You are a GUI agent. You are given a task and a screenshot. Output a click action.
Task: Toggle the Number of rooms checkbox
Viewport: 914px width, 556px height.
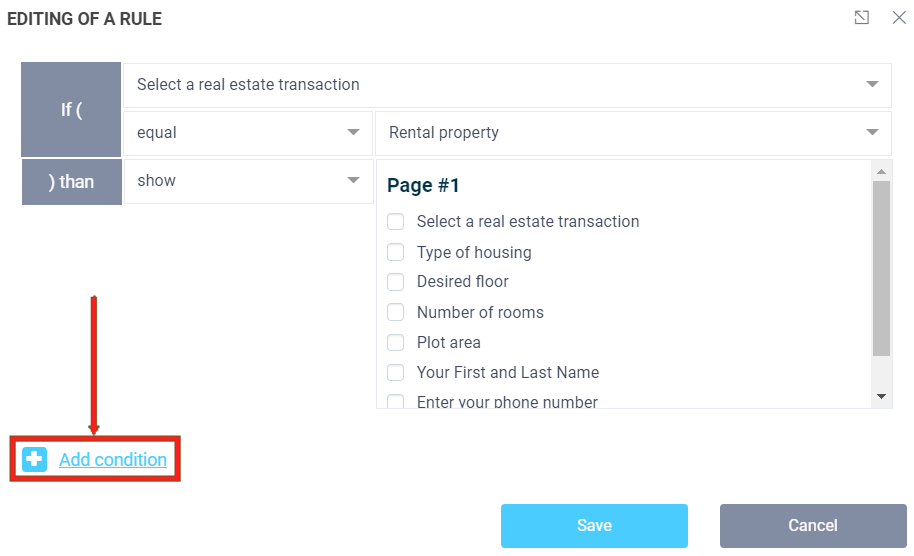pyautogui.click(x=396, y=312)
